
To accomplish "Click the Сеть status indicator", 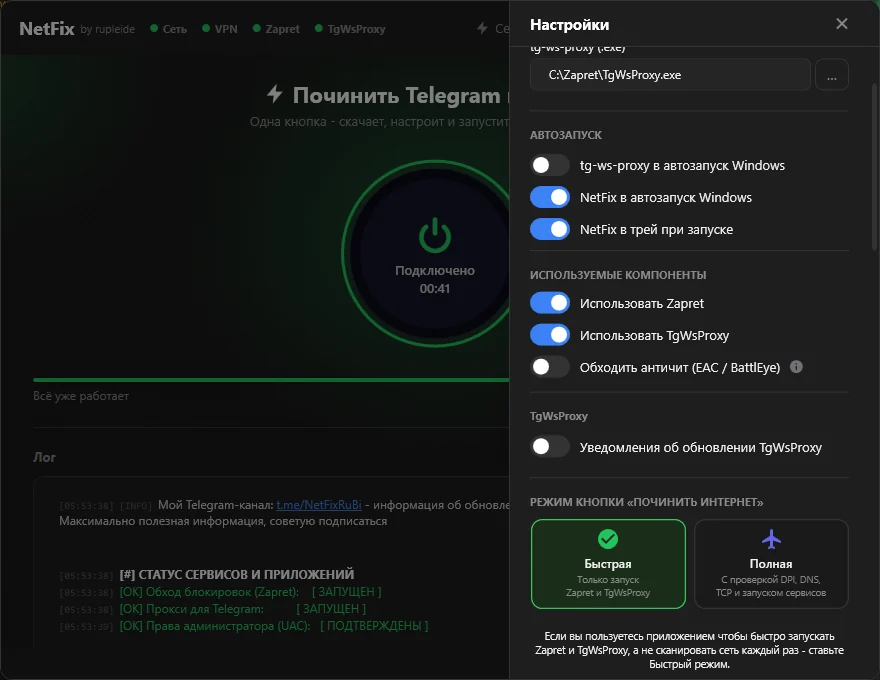I will point(168,29).
